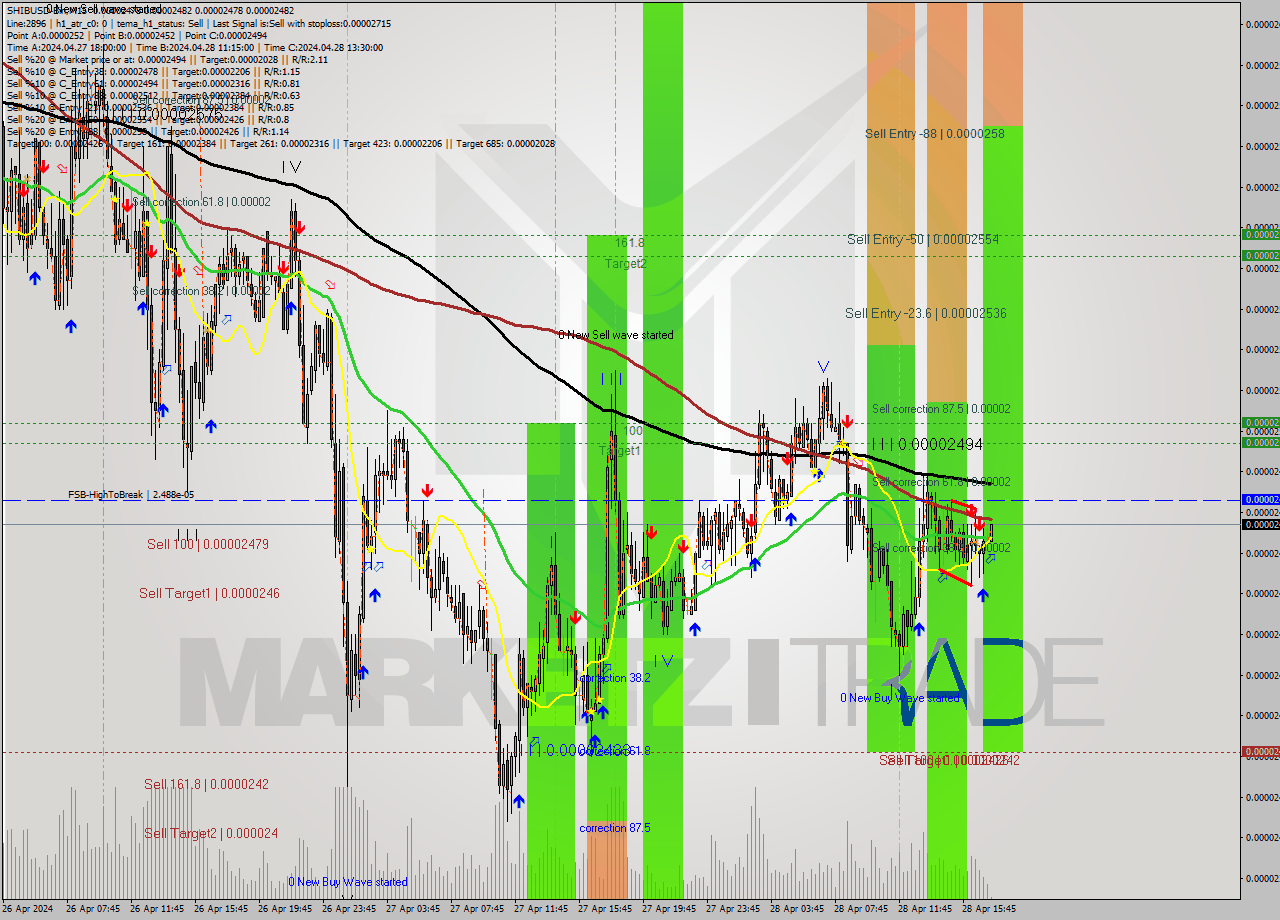
Task: Click '26 Apr 19:45' on the time axis
Action: click(287, 909)
